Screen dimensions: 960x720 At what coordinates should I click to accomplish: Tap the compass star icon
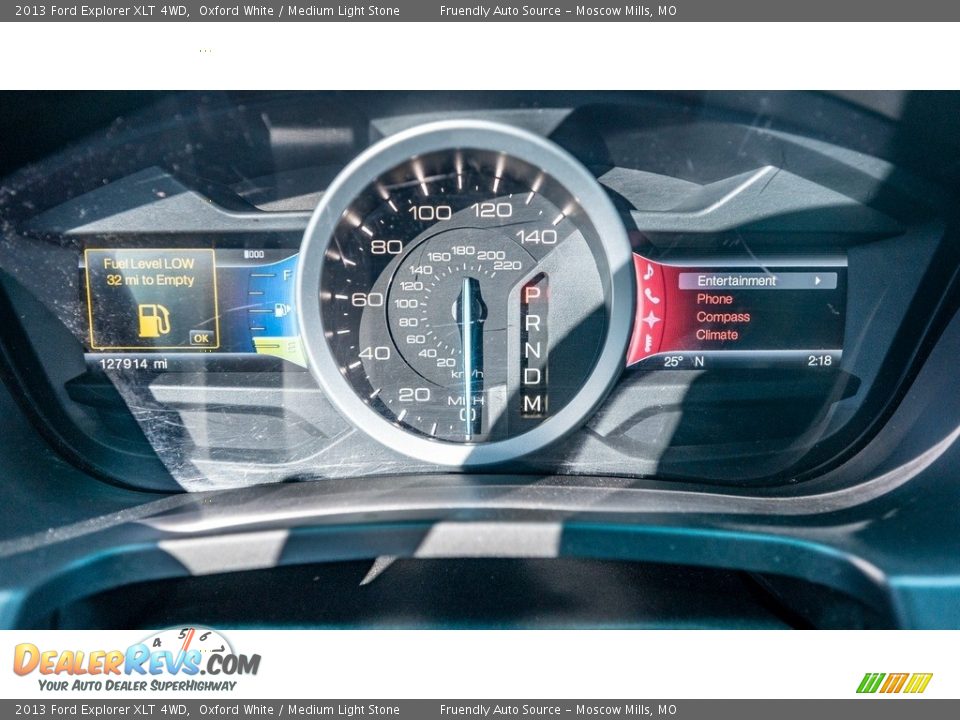[x=651, y=320]
